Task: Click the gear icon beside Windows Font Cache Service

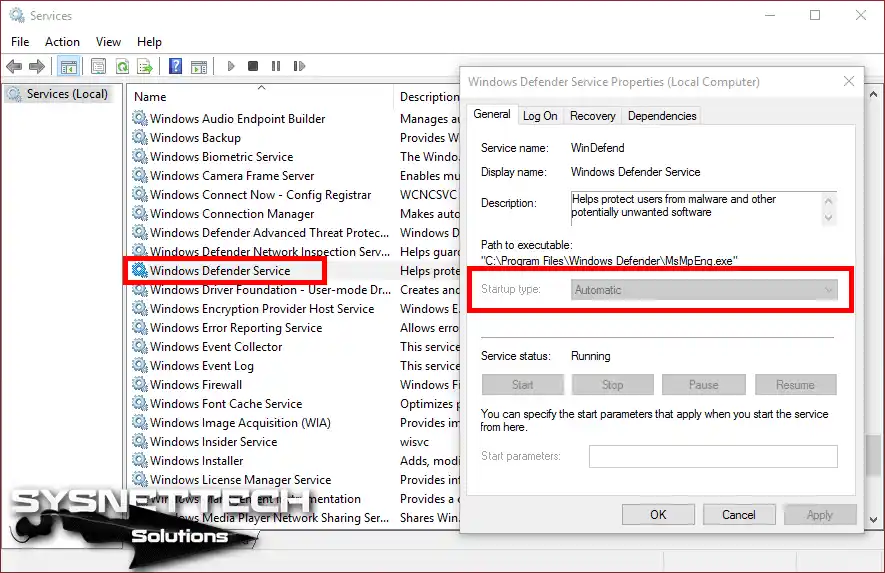Action: click(139, 404)
